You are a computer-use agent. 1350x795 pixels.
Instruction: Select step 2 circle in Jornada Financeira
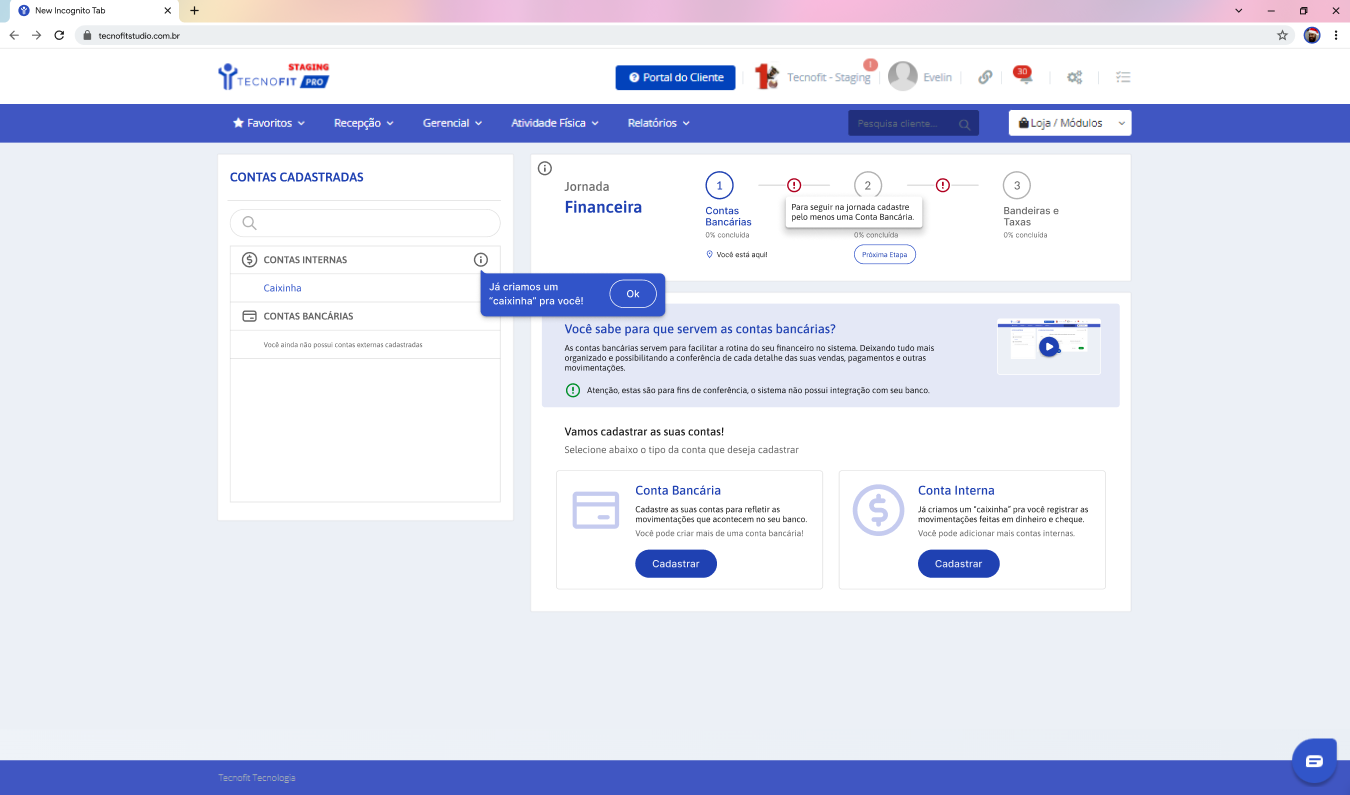tap(867, 185)
